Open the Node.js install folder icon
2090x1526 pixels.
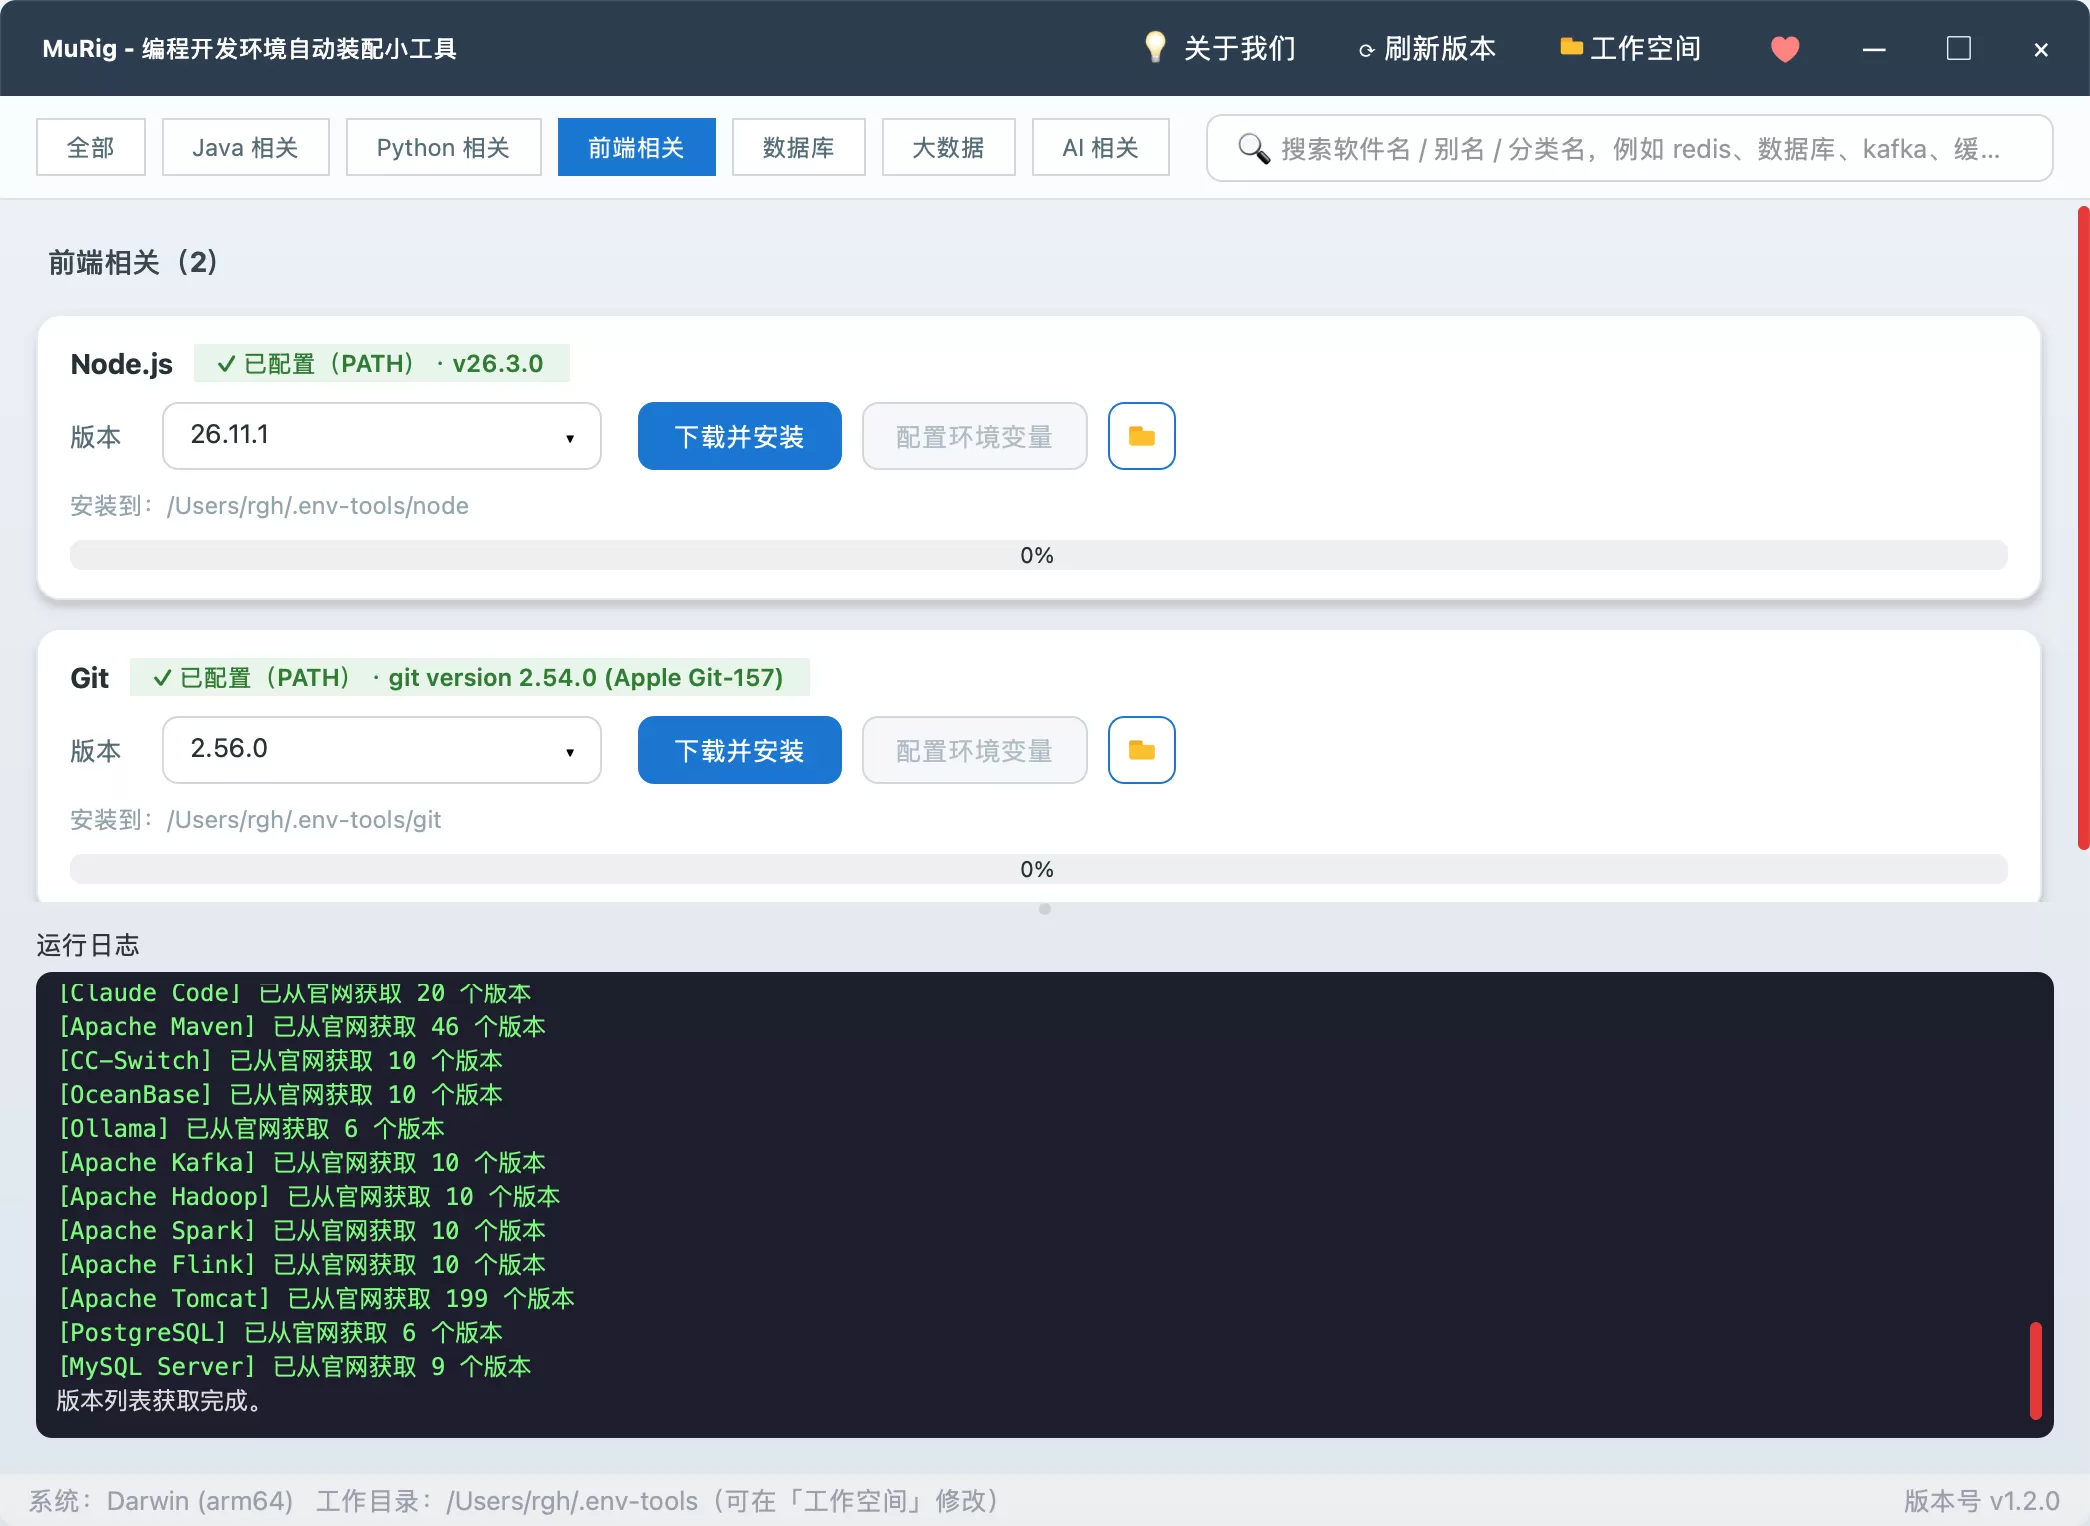(1141, 436)
